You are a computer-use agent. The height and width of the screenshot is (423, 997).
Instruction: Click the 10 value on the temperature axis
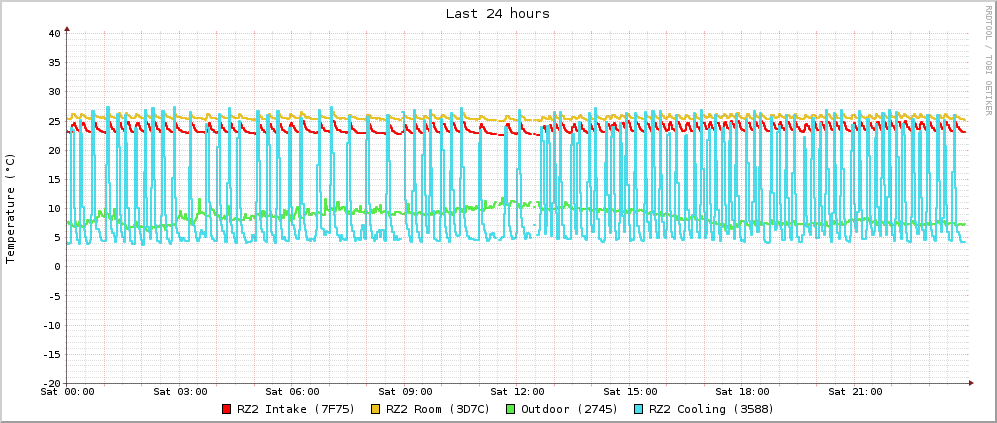pyautogui.click(x=54, y=209)
